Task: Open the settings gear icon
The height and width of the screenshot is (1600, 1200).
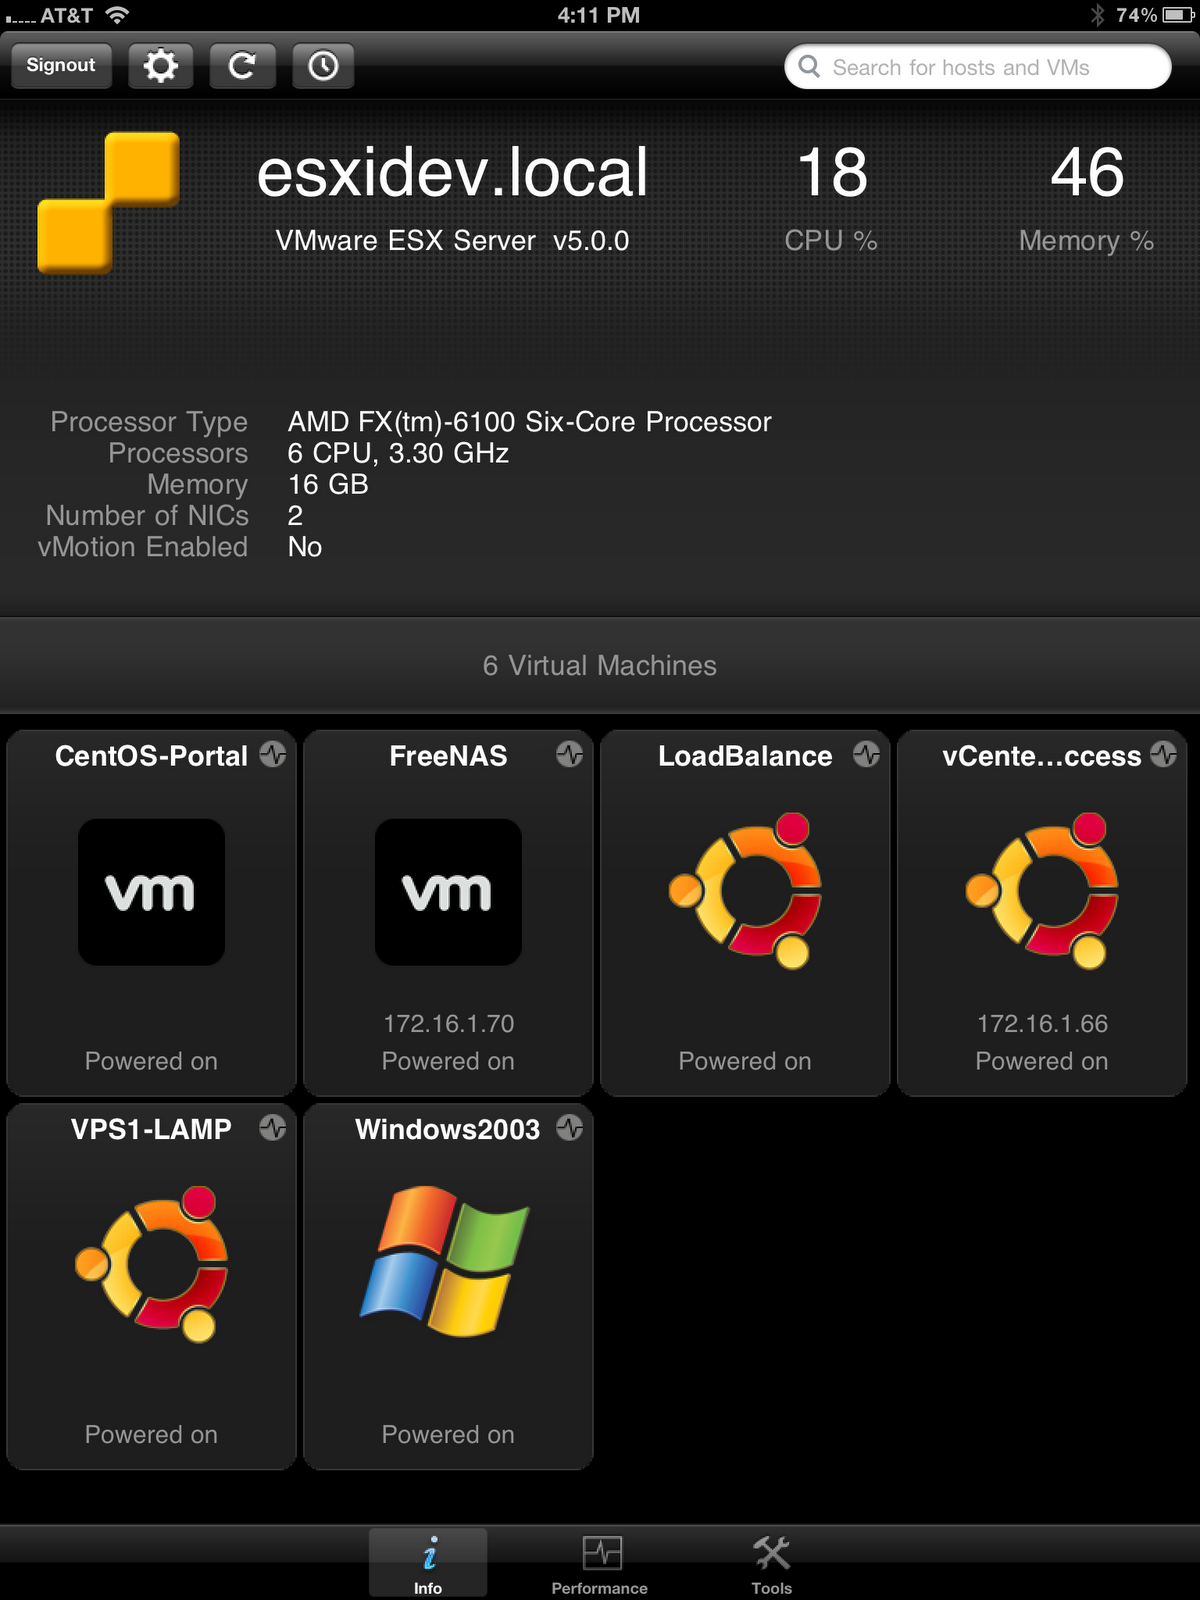Action: tap(160, 65)
